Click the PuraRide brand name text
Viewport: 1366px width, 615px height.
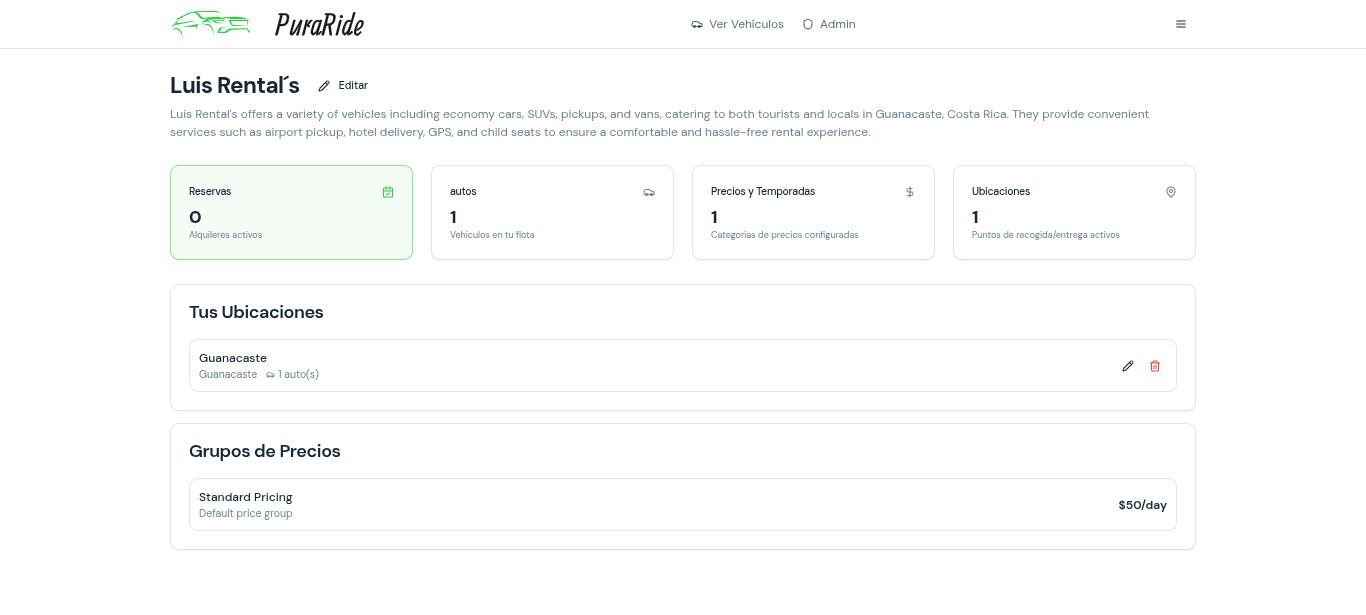point(319,24)
